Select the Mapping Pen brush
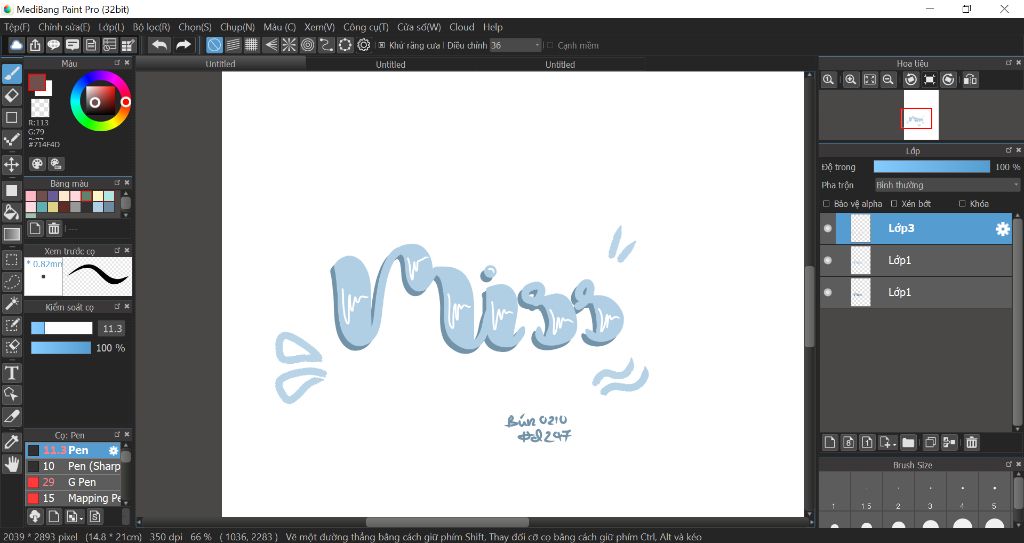This screenshot has width=1024, height=543. coord(73,498)
